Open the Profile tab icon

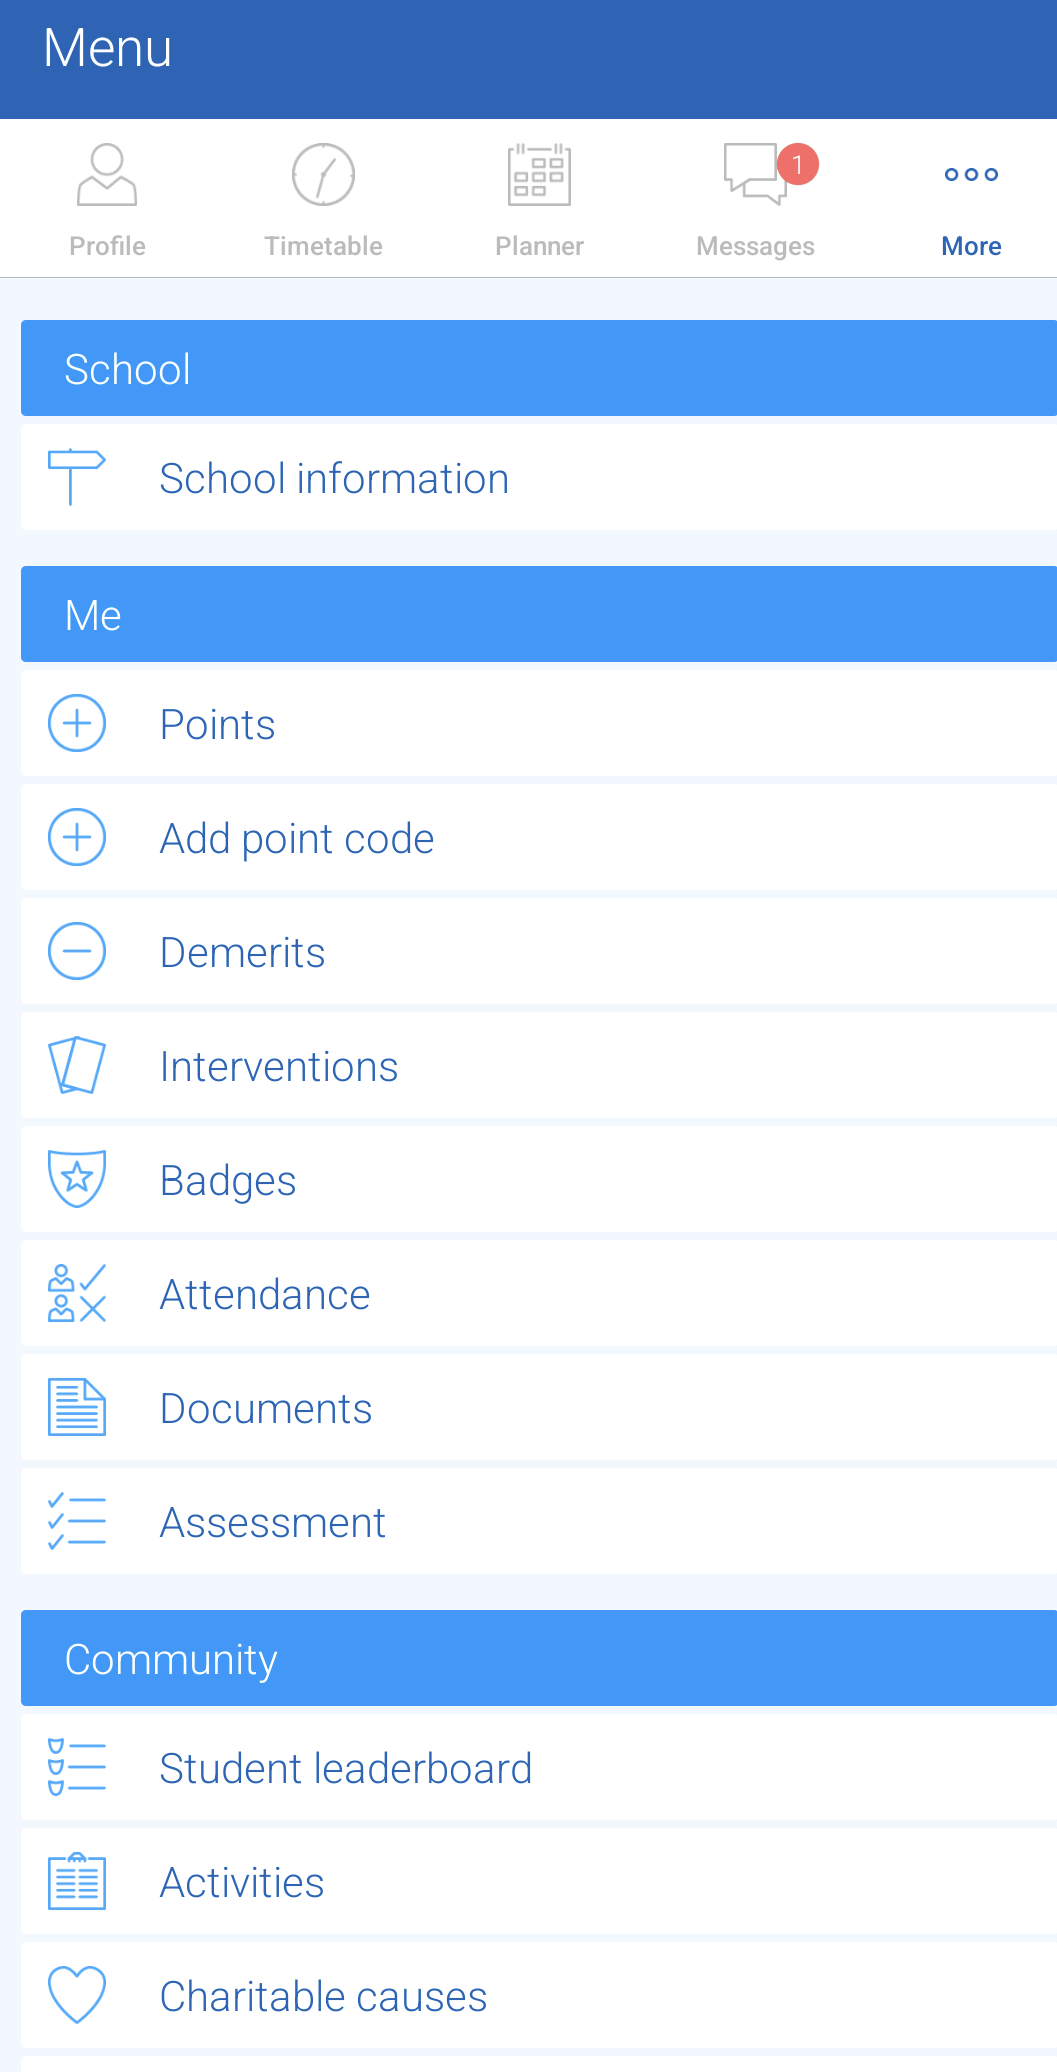pyautogui.click(x=106, y=174)
